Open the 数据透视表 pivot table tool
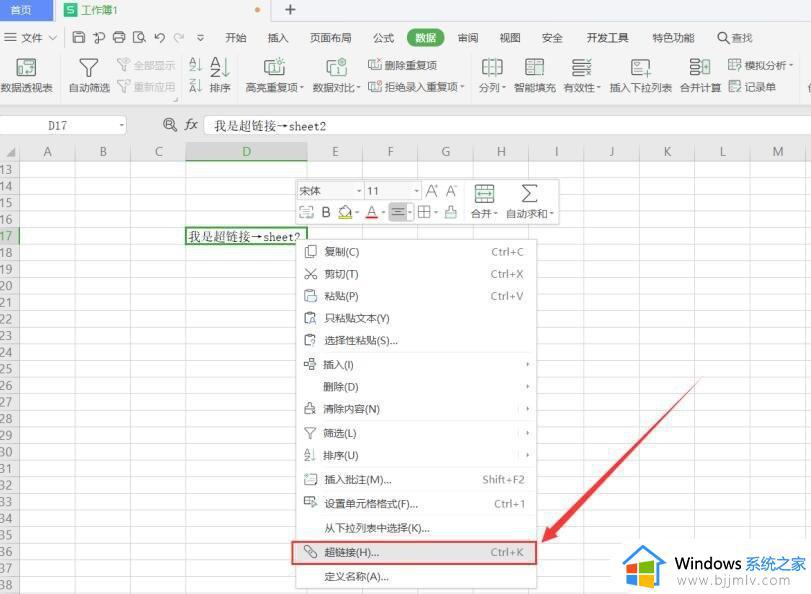 tap(26, 75)
